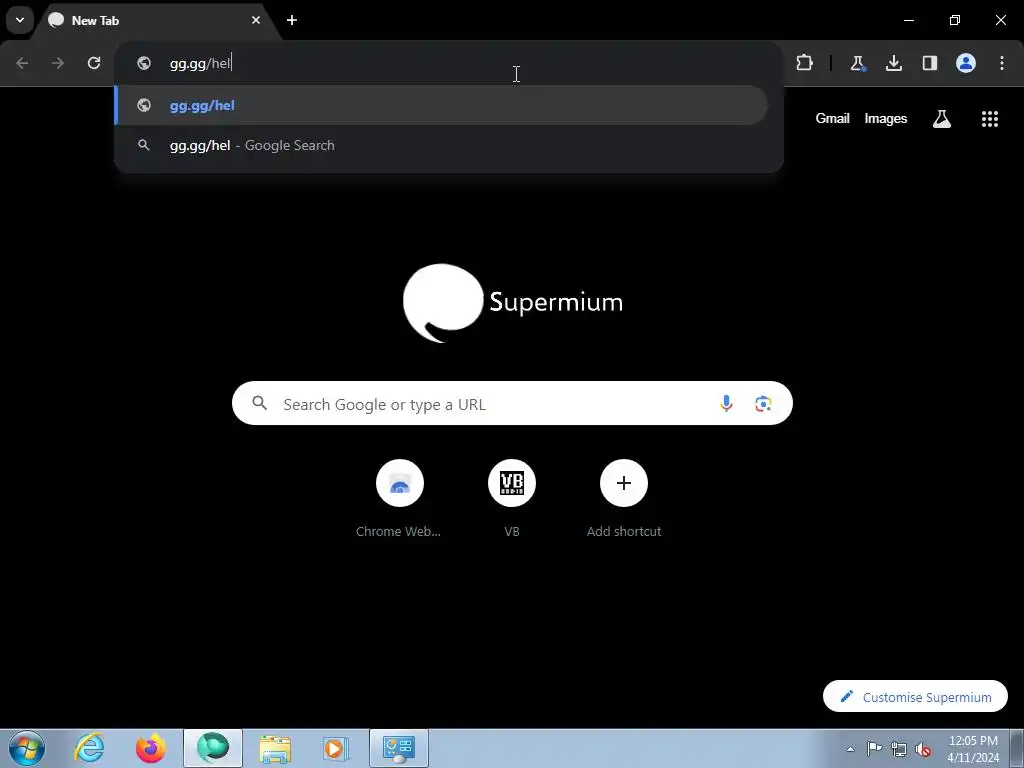The width and height of the screenshot is (1024, 768).
Task: Open a new tab with plus button
Action: tap(292, 20)
